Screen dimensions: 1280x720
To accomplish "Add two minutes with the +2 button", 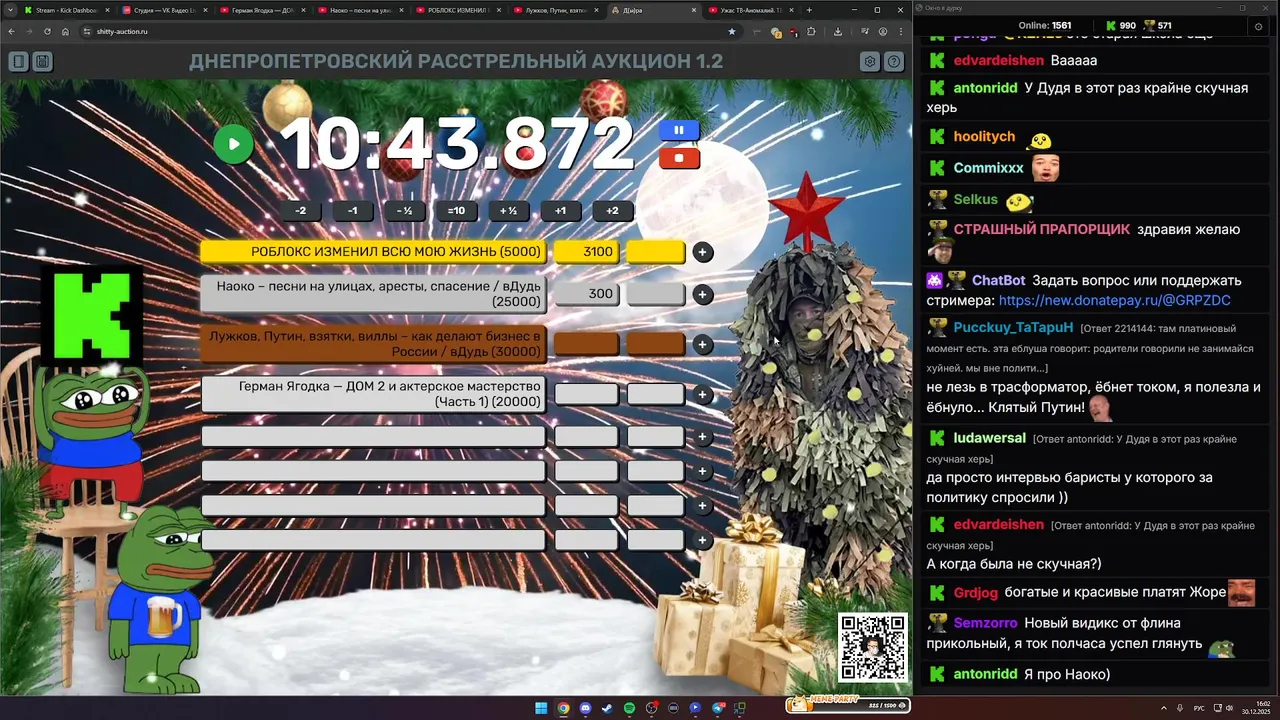I will point(612,211).
